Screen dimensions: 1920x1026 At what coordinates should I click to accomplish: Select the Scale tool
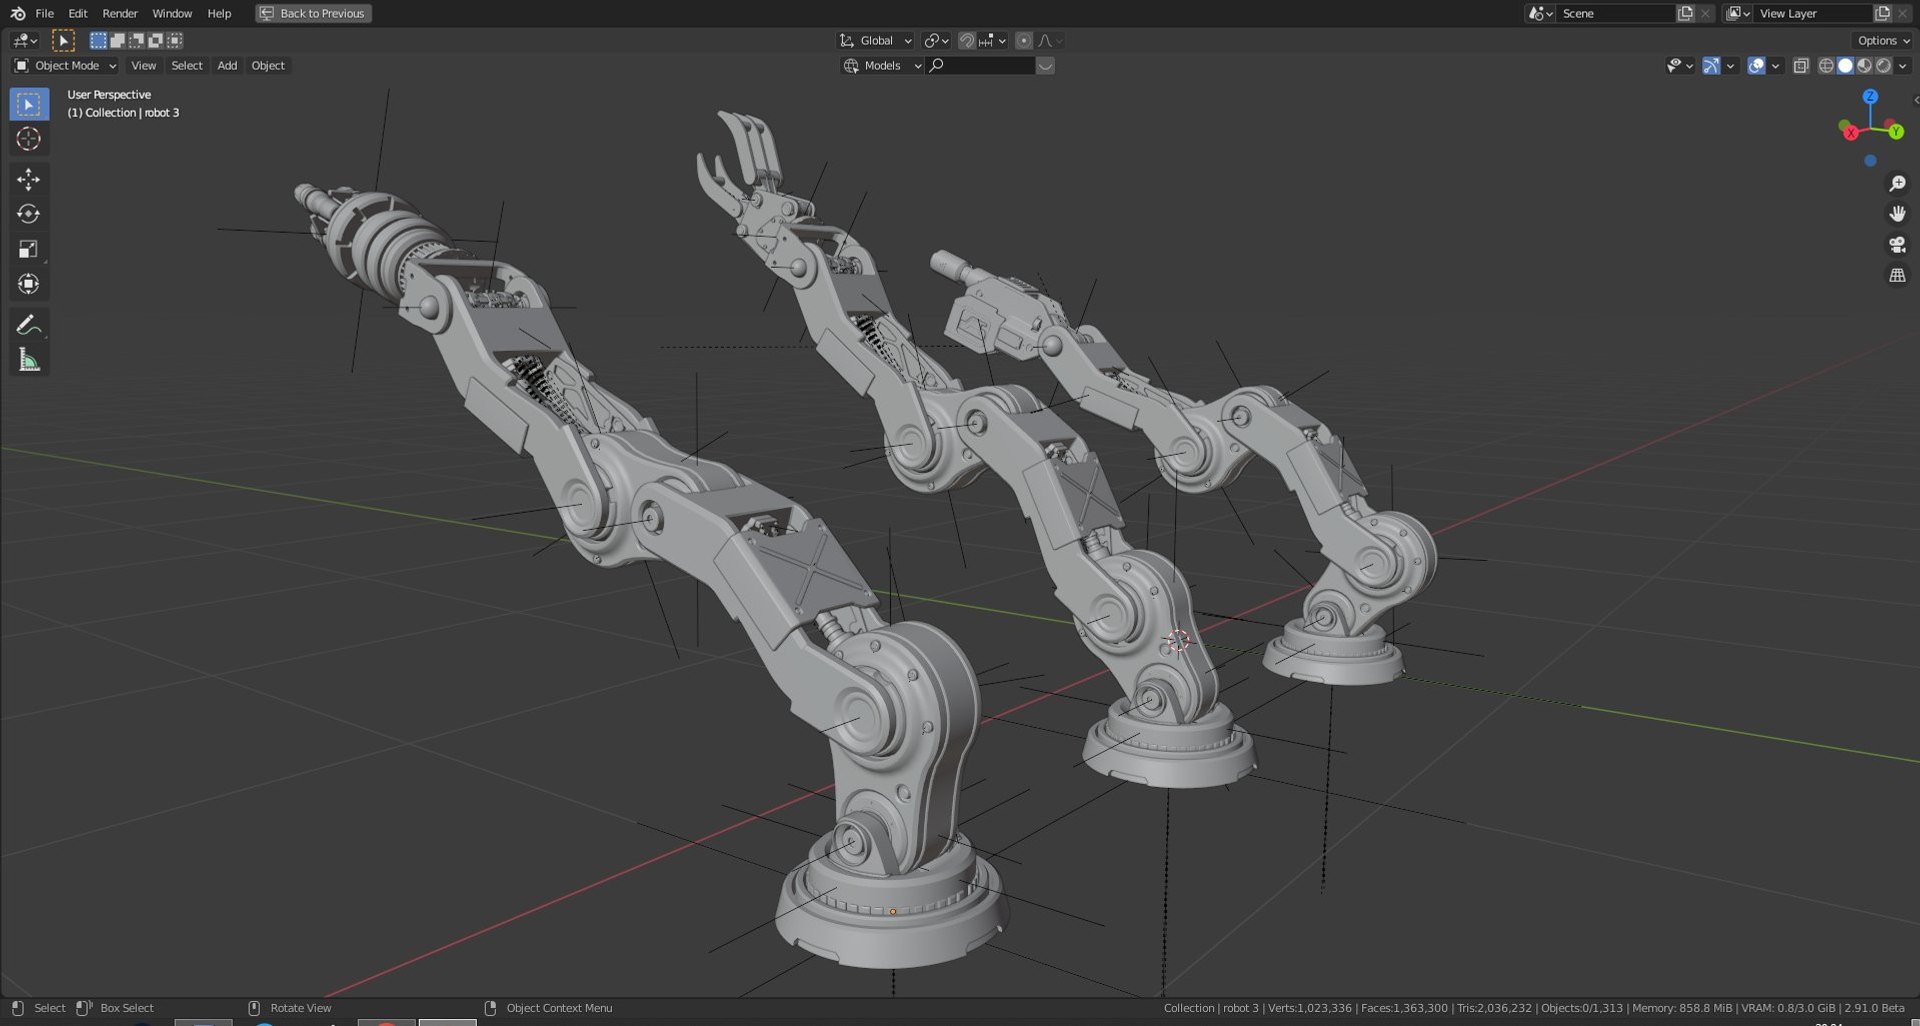point(29,249)
